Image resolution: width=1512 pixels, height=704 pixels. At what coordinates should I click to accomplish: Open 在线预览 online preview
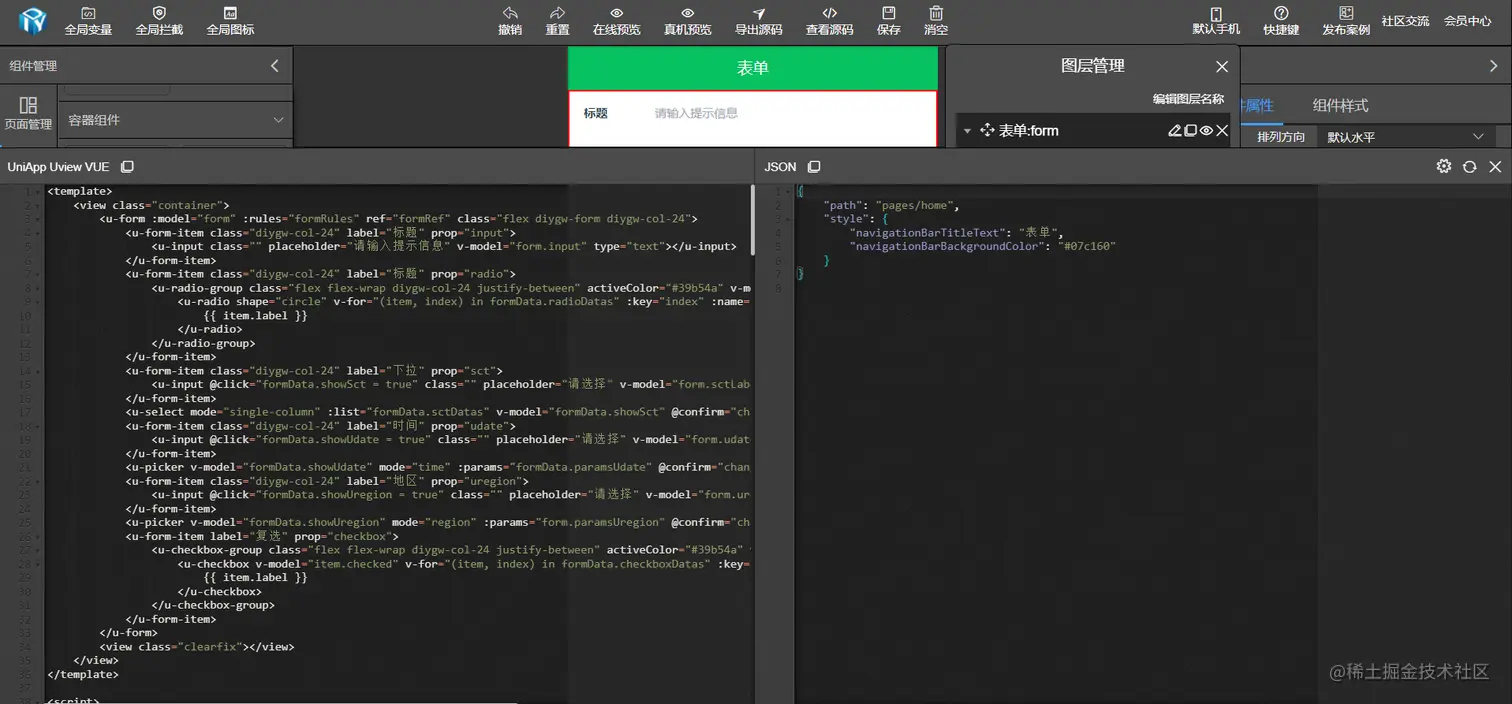tap(616, 21)
